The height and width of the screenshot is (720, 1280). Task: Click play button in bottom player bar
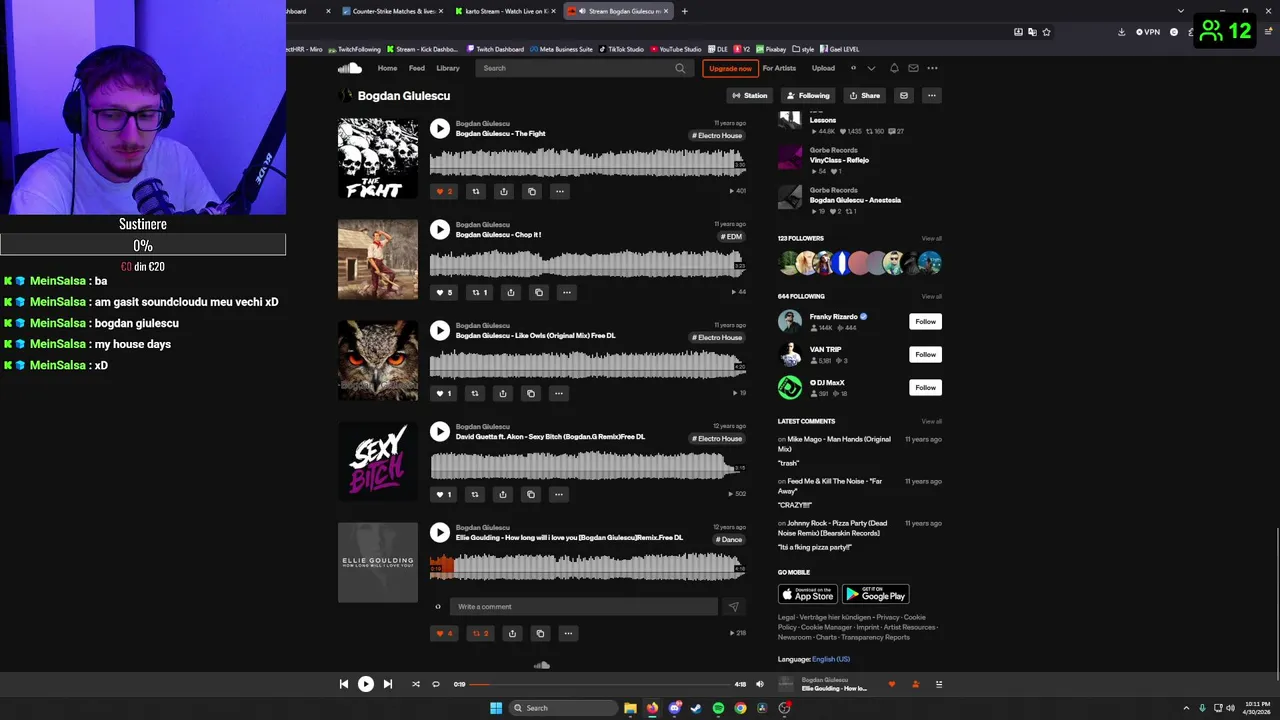[x=366, y=684]
